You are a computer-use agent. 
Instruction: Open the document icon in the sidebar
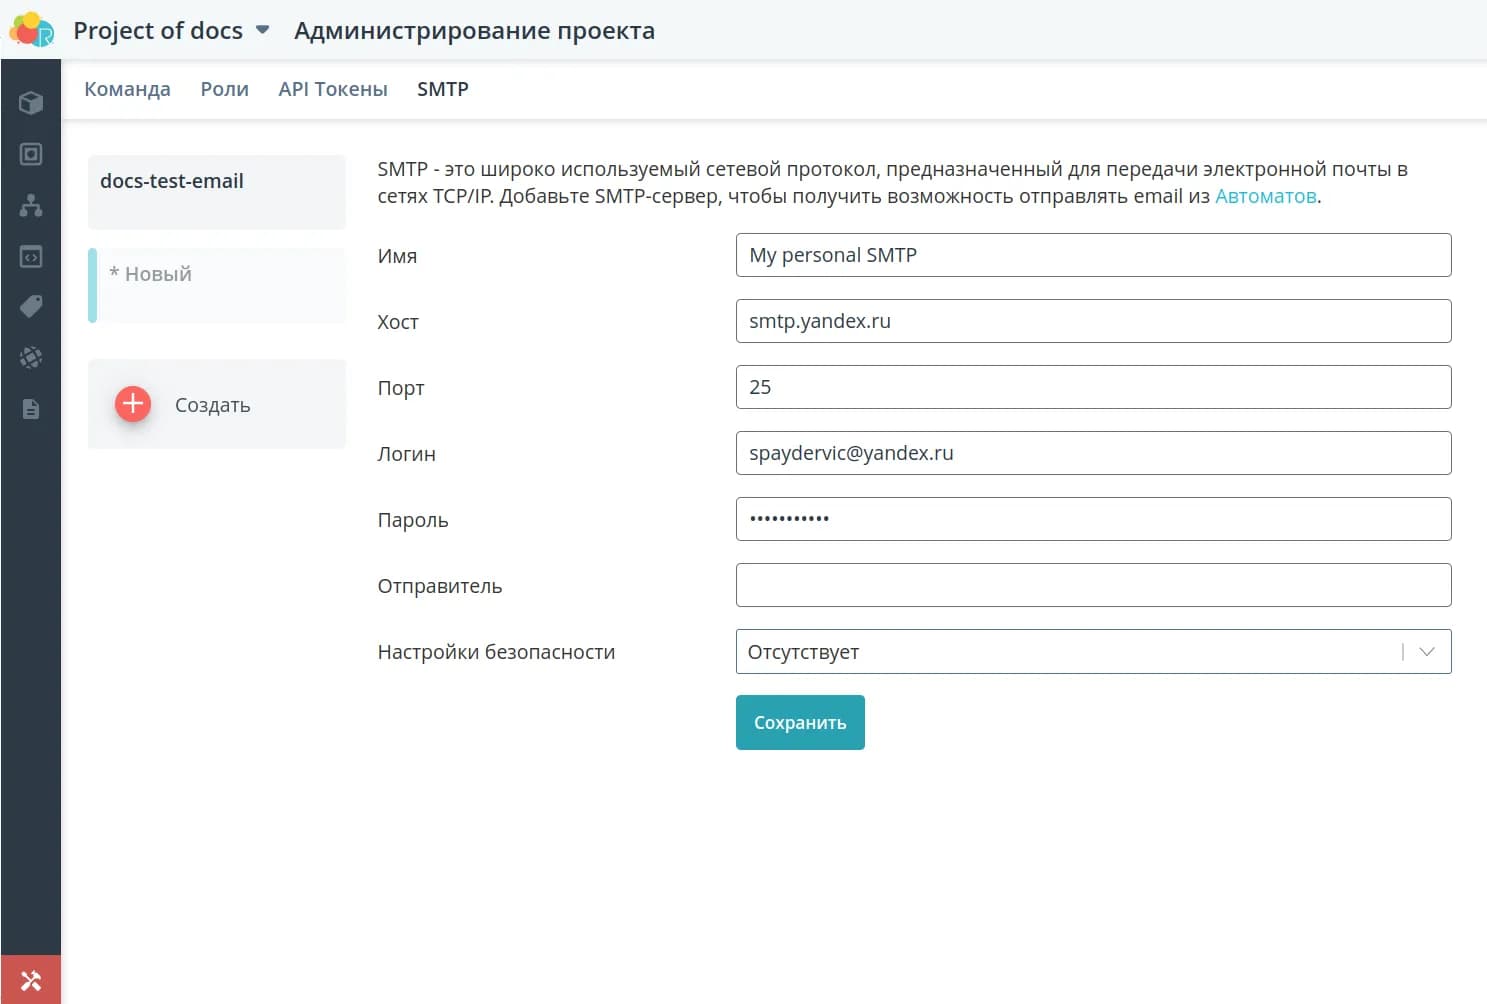pos(31,409)
